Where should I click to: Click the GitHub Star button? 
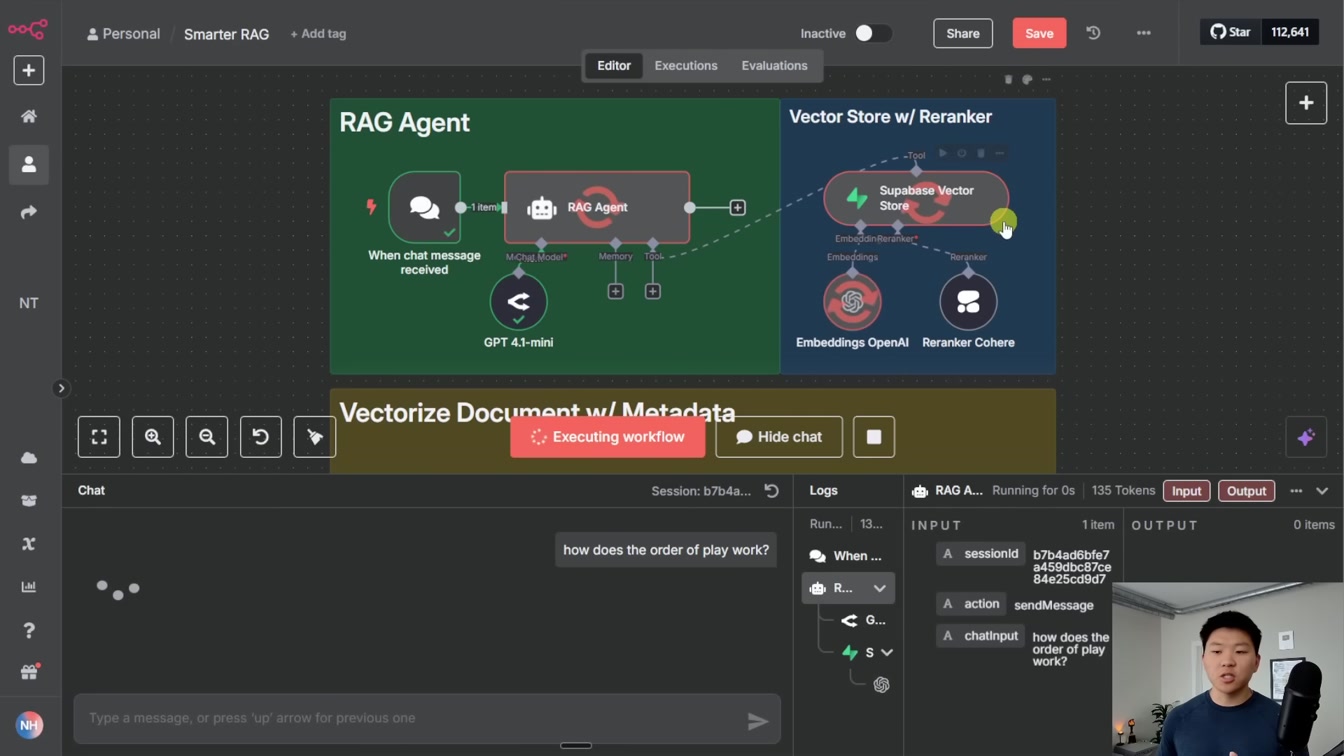[1230, 32]
